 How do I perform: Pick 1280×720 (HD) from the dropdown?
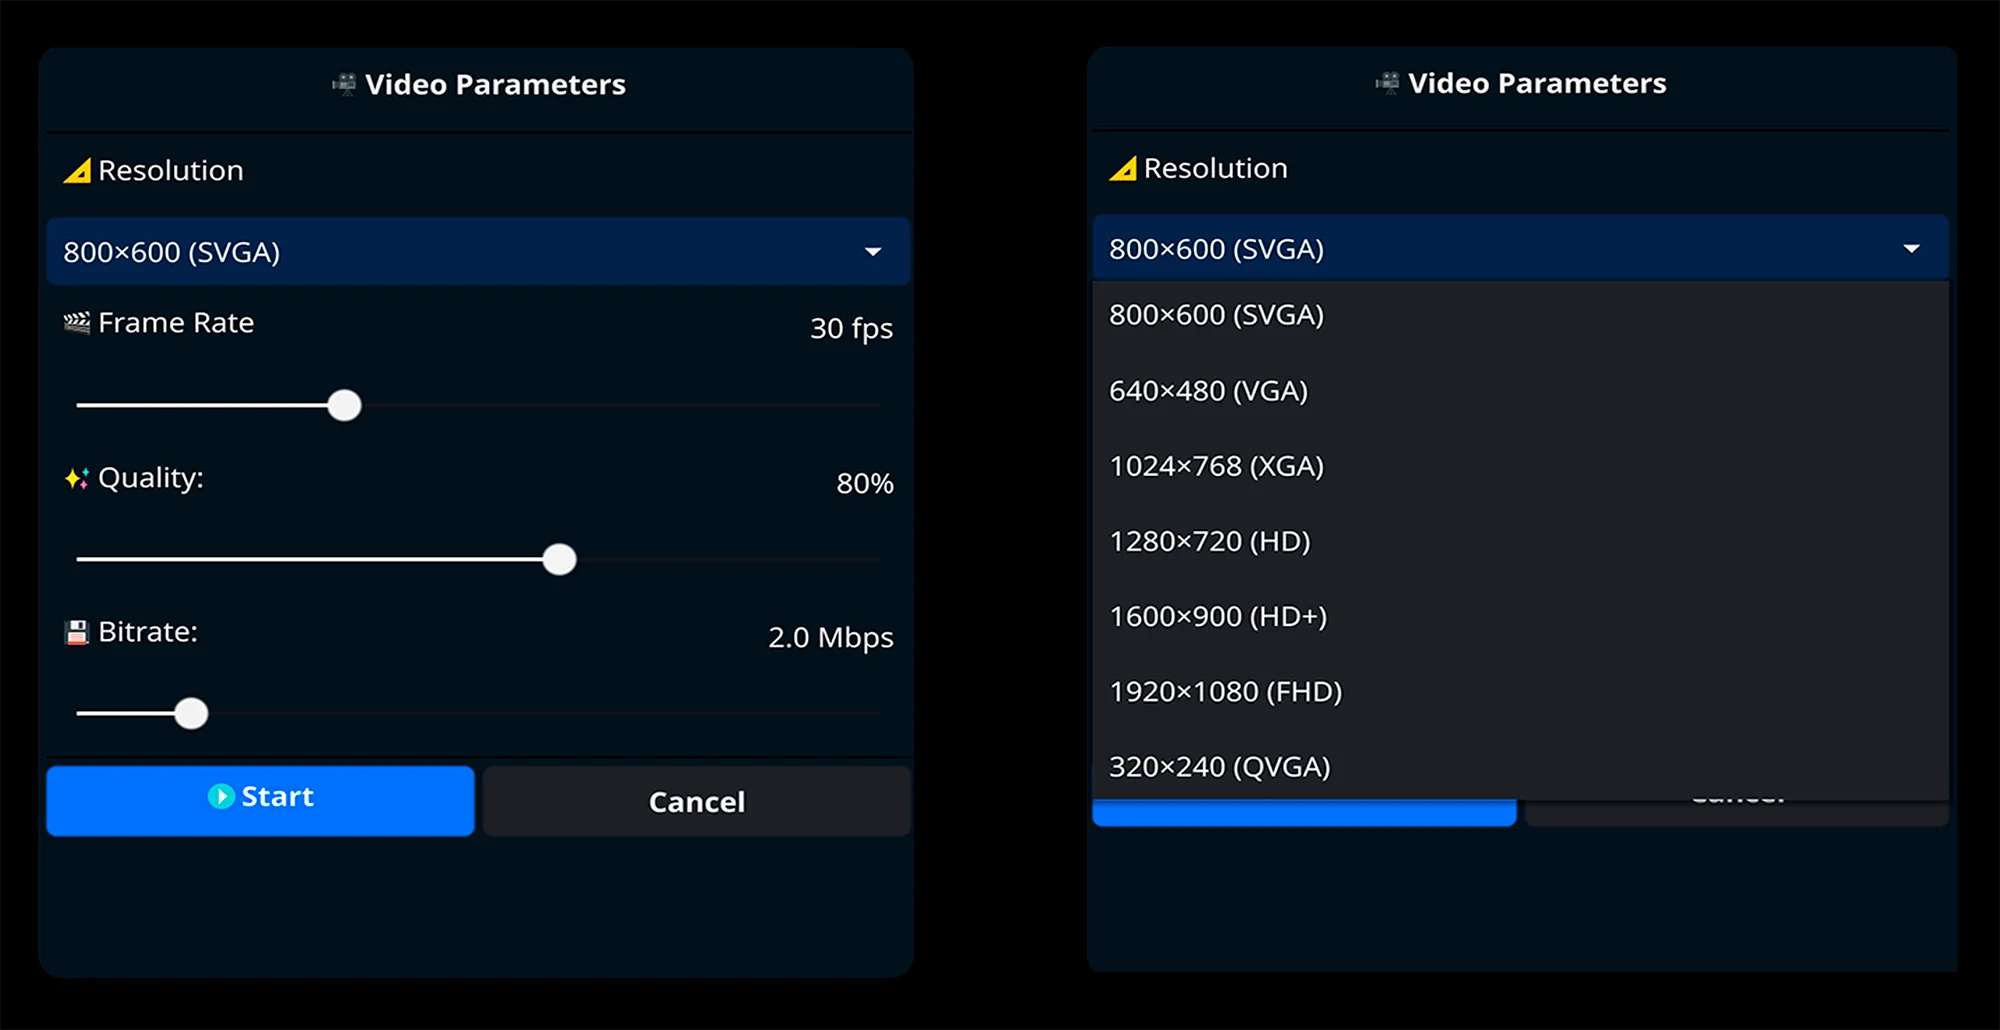1210,541
